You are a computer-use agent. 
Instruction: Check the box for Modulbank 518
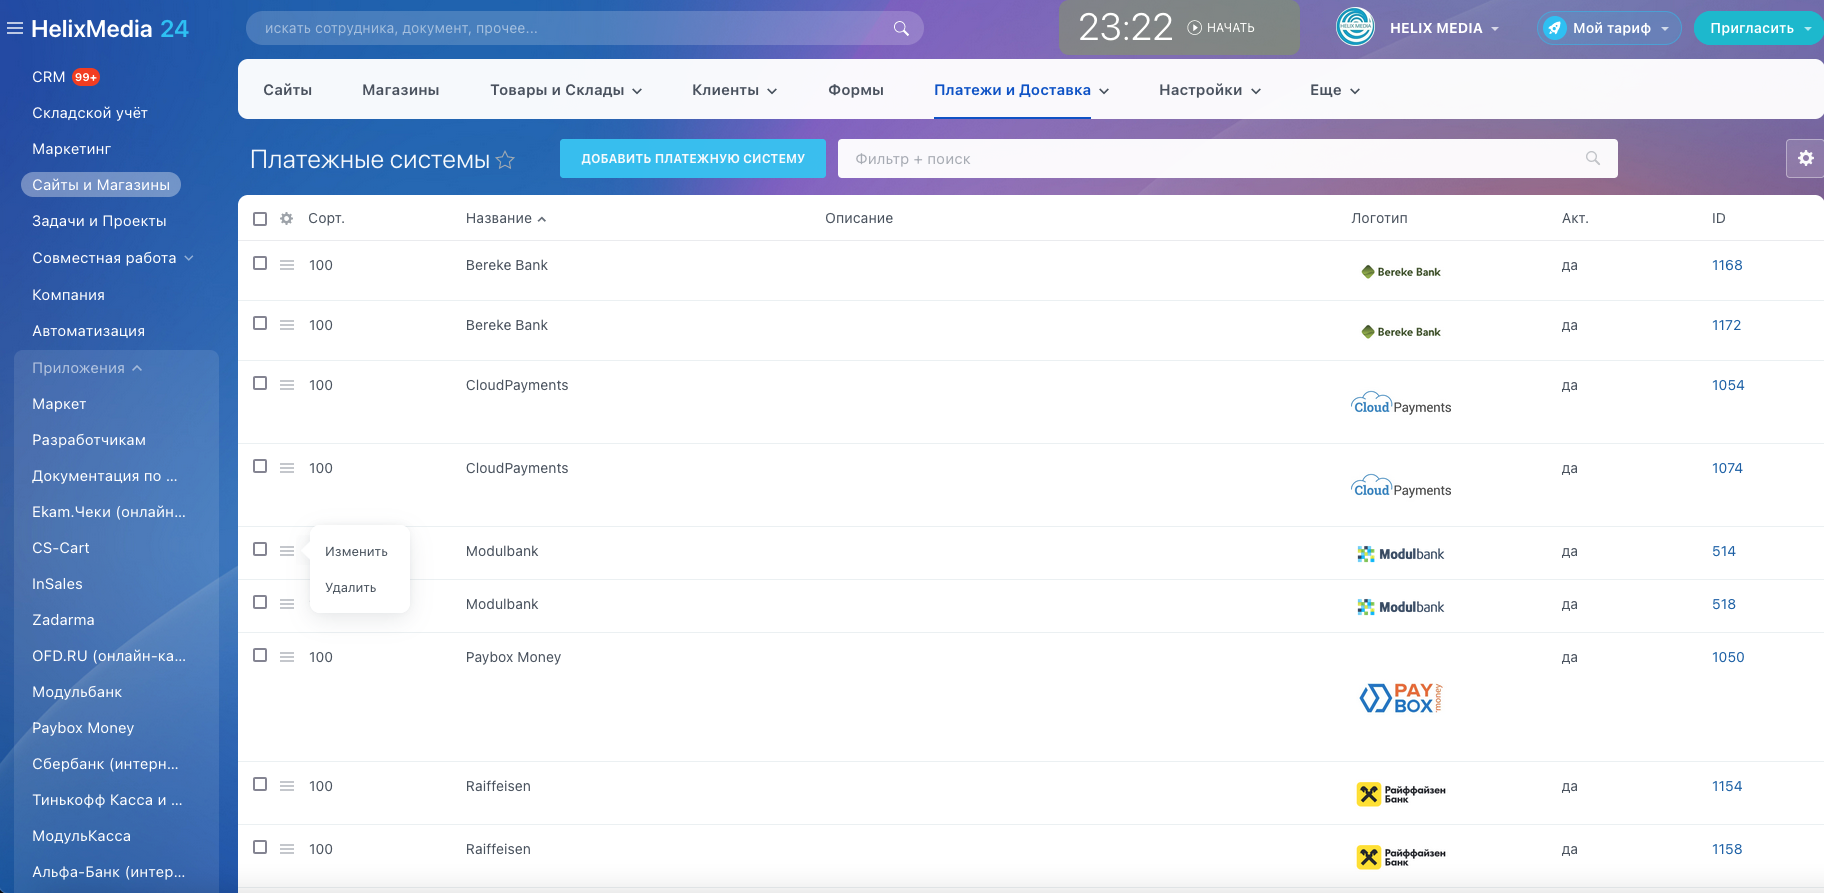(x=260, y=602)
